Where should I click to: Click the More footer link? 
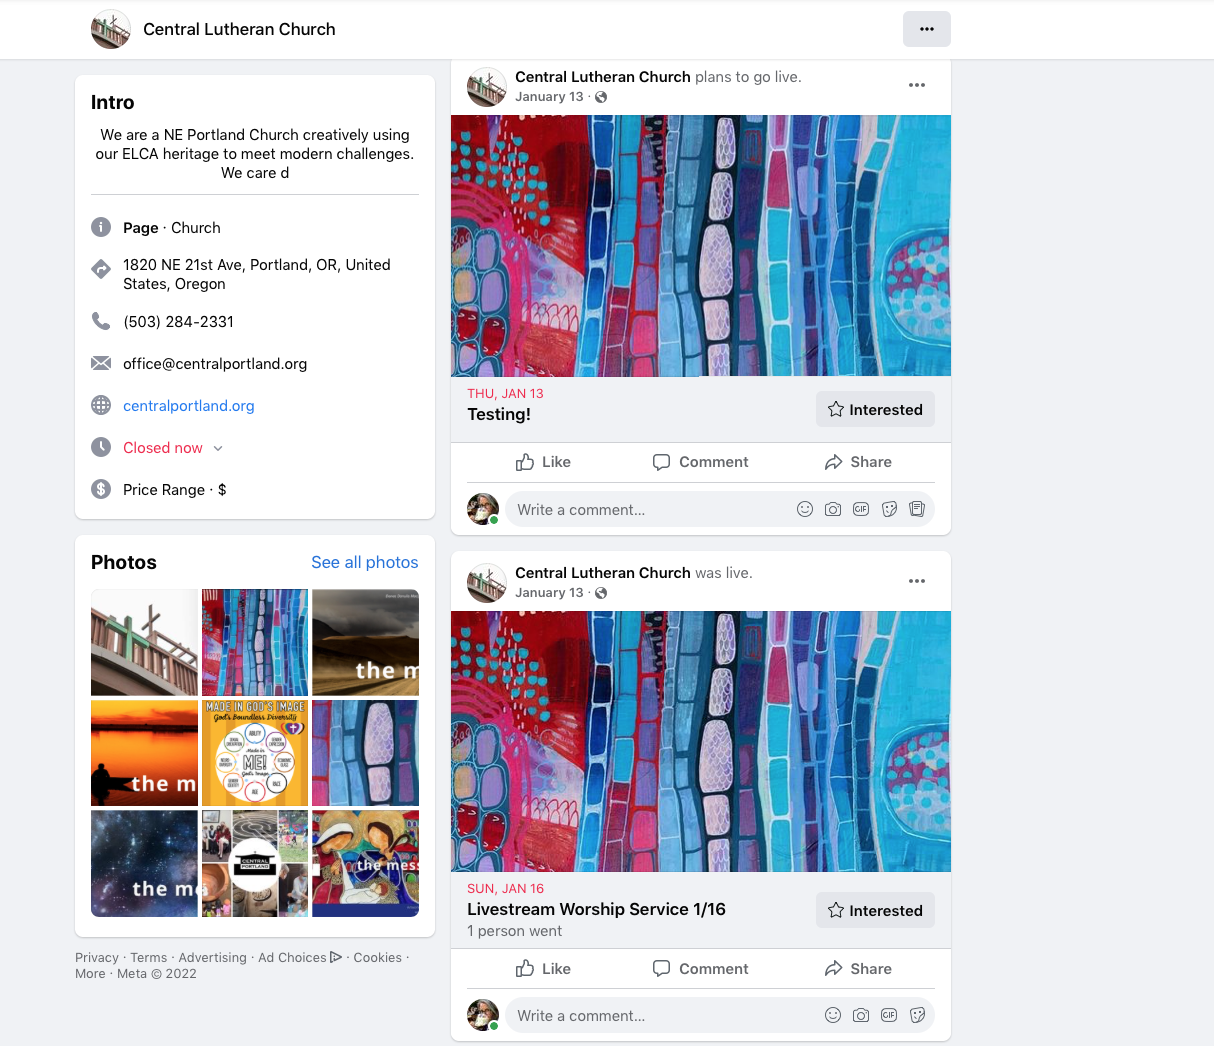click(x=90, y=973)
